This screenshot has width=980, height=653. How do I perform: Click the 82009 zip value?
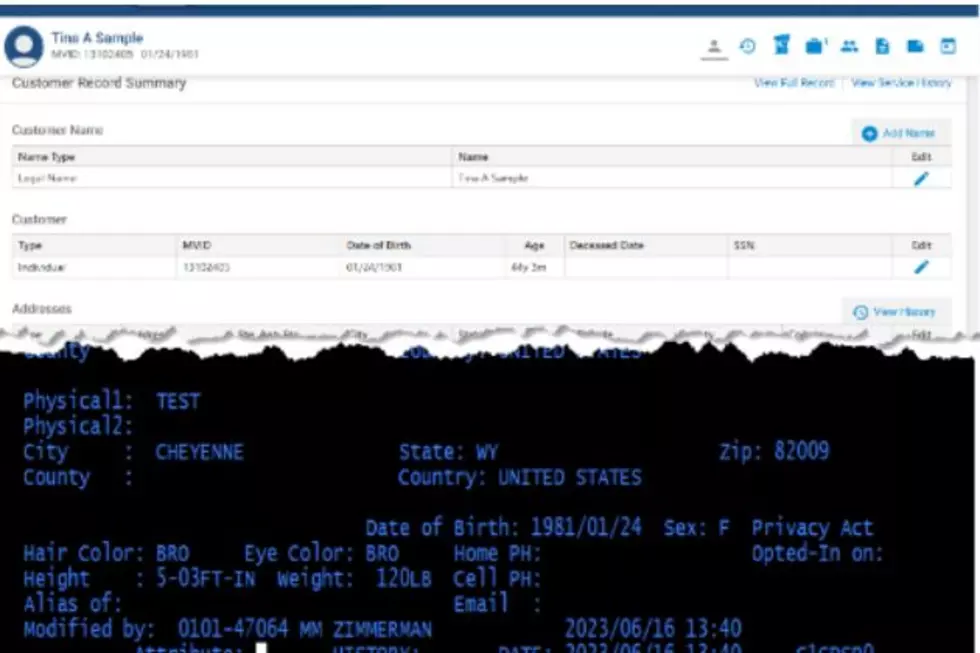coord(802,451)
